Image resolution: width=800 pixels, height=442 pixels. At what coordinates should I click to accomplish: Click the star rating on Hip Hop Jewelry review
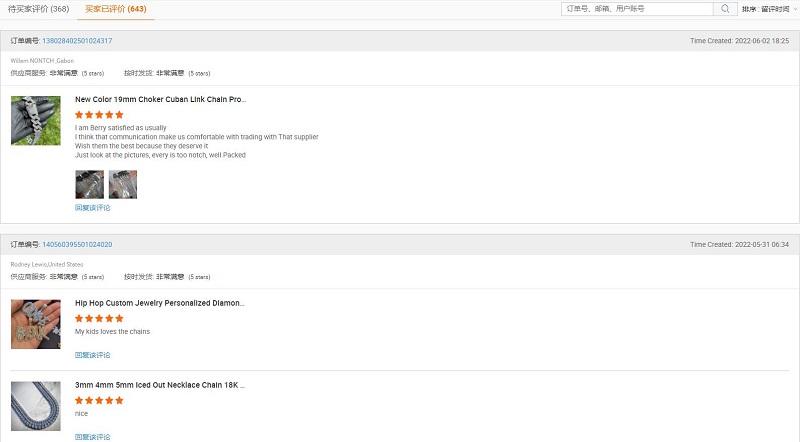99,318
